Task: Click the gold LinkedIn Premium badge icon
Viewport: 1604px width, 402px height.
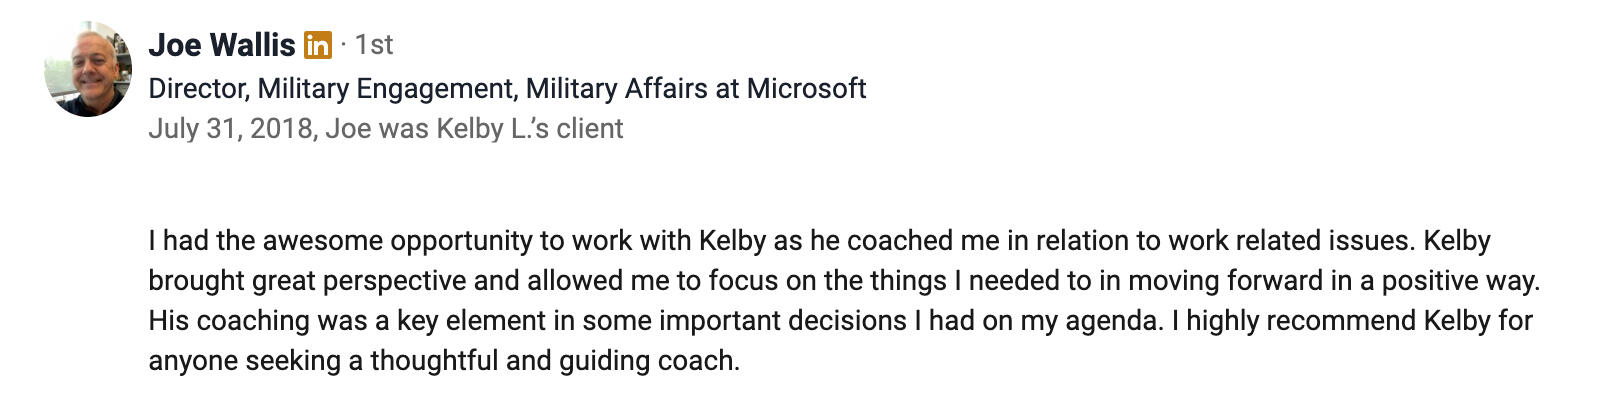Action: pyautogui.click(x=317, y=45)
